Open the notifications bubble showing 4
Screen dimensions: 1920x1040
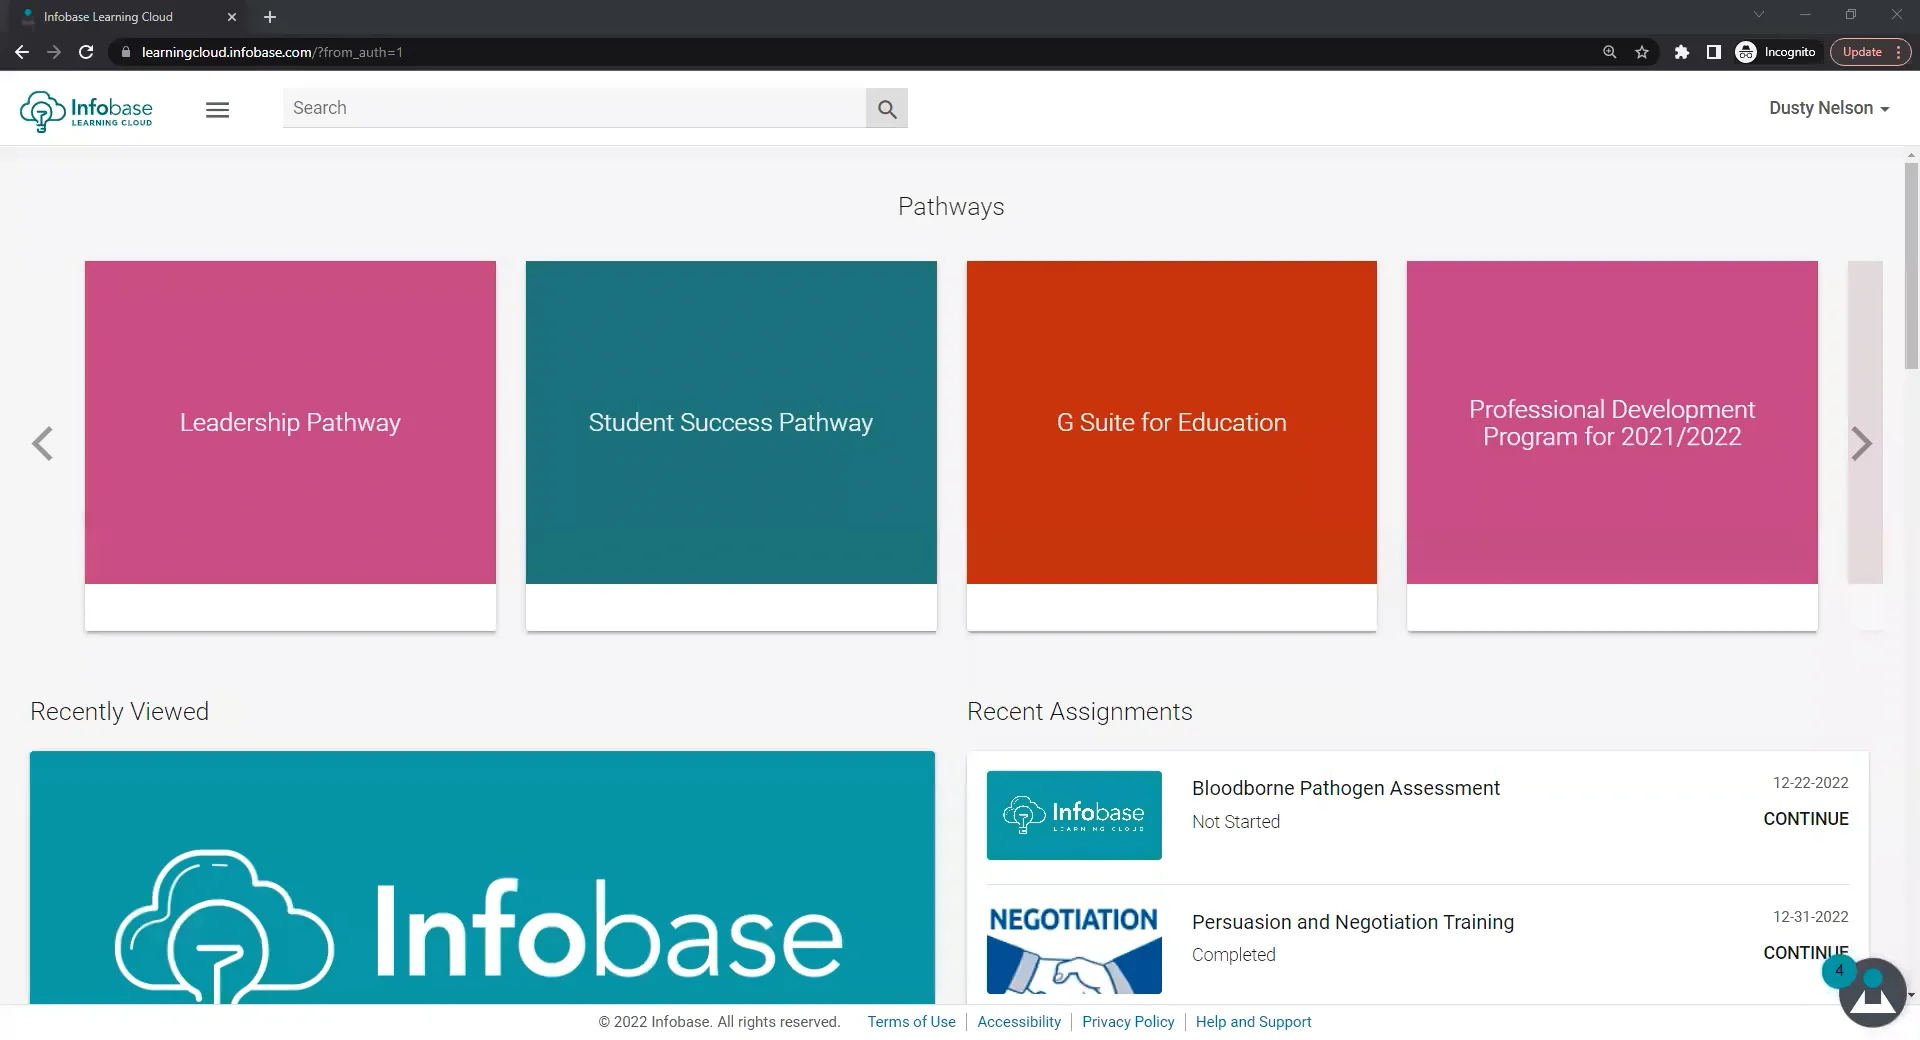[x=1840, y=970]
